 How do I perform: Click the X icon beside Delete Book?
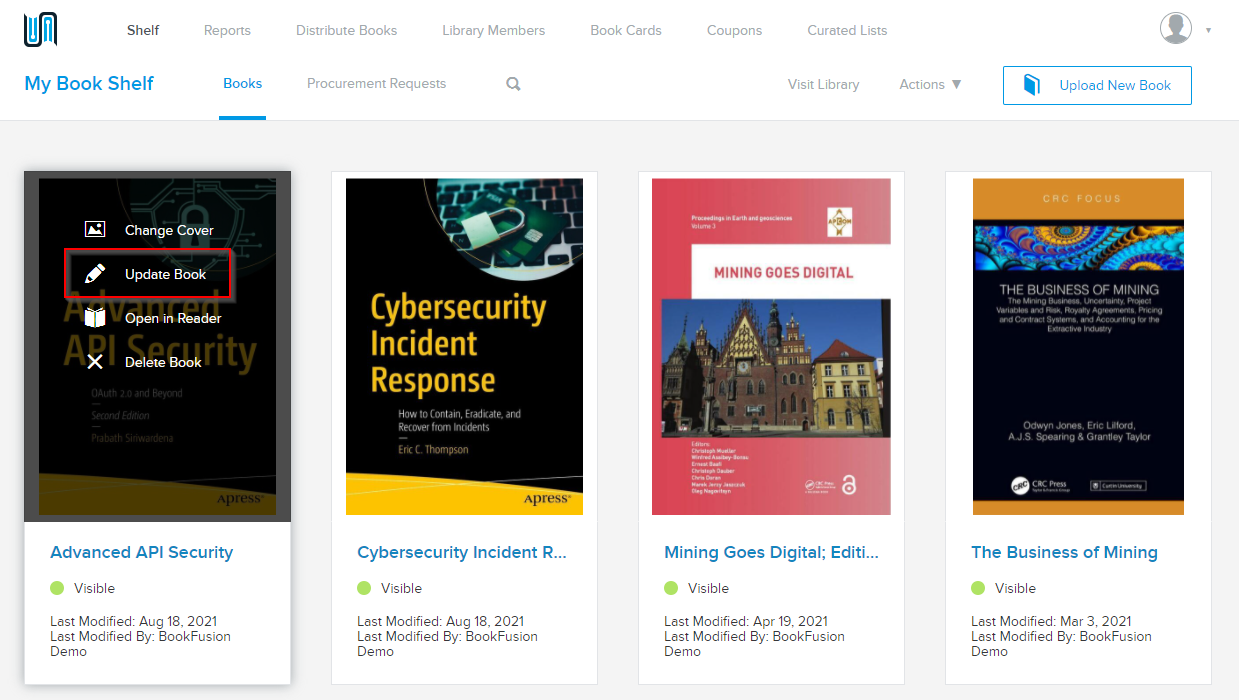pyautogui.click(x=95, y=362)
